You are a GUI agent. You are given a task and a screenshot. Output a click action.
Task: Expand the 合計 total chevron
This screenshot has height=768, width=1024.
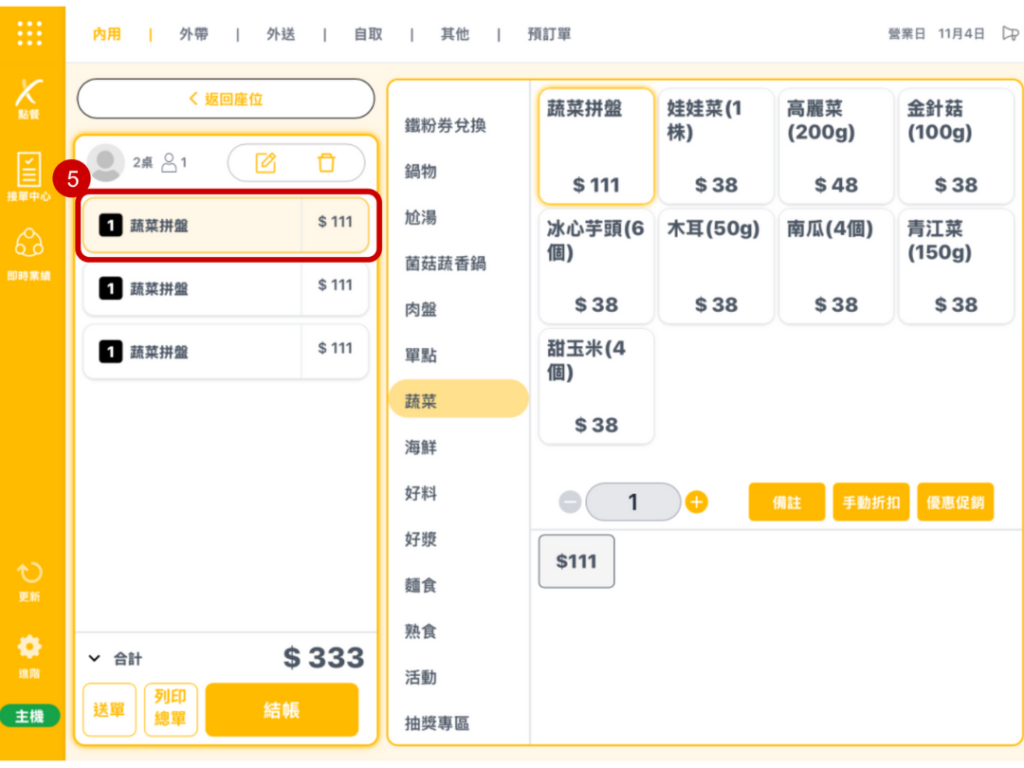pyautogui.click(x=95, y=658)
